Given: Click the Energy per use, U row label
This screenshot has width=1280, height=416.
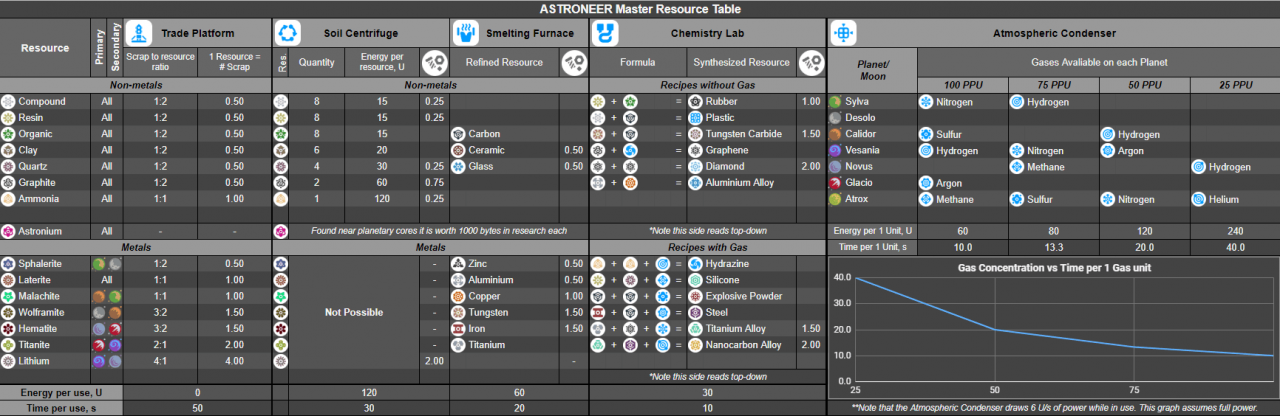Looking at the screenshot, I should pos(45,393).
